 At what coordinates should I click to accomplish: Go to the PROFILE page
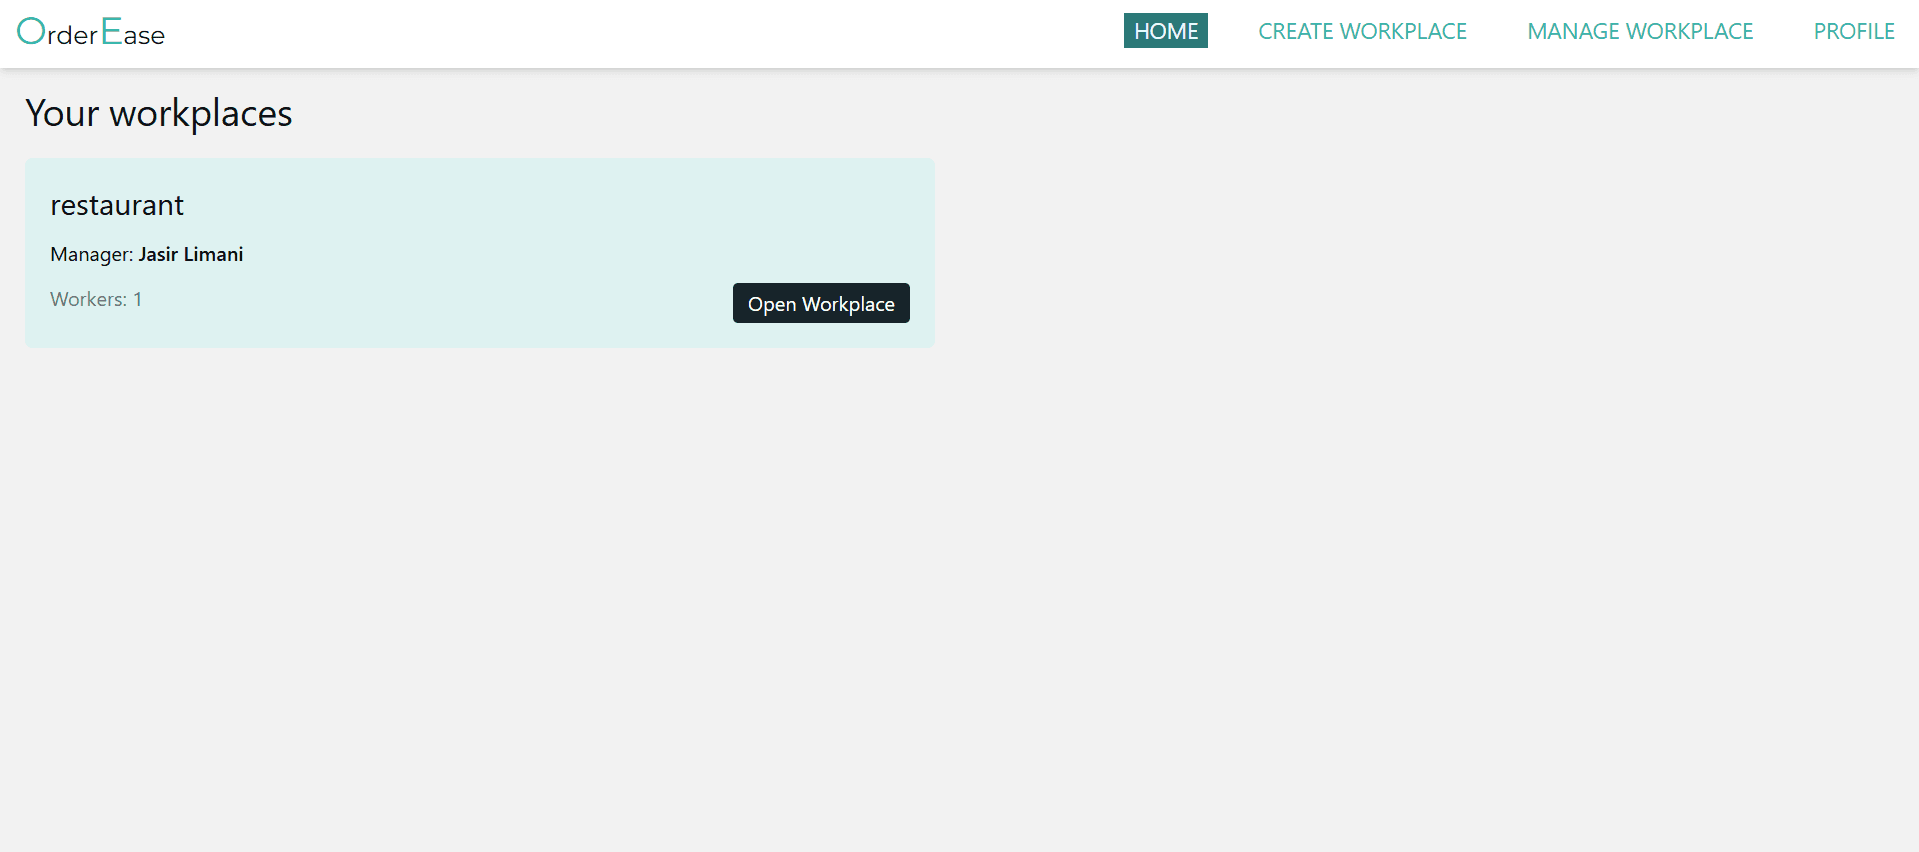pos(1854,31)
